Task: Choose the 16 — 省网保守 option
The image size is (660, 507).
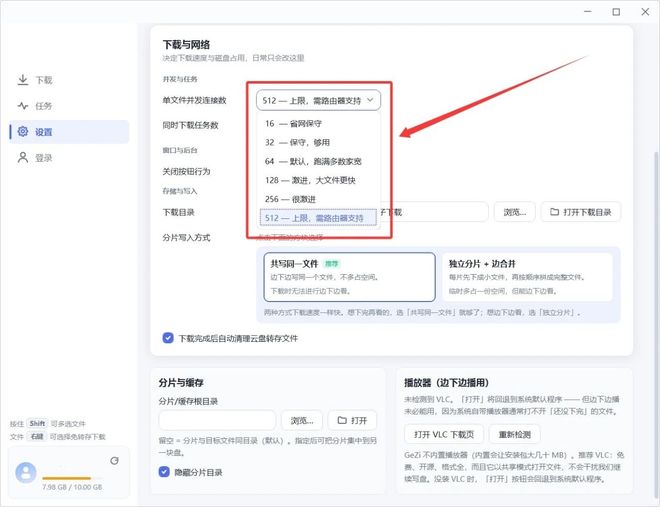Action: coord(318,124)
